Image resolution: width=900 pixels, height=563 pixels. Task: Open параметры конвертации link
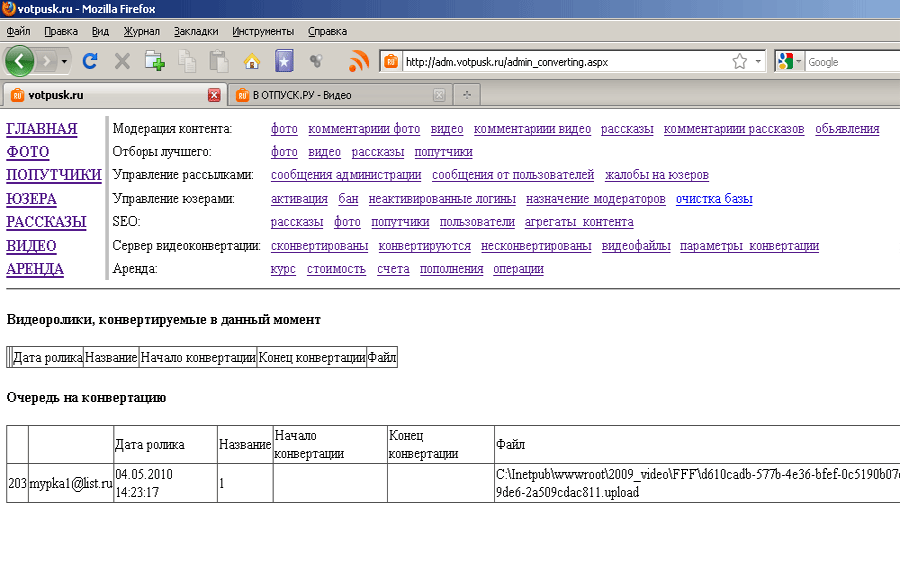tap(750, 246)
